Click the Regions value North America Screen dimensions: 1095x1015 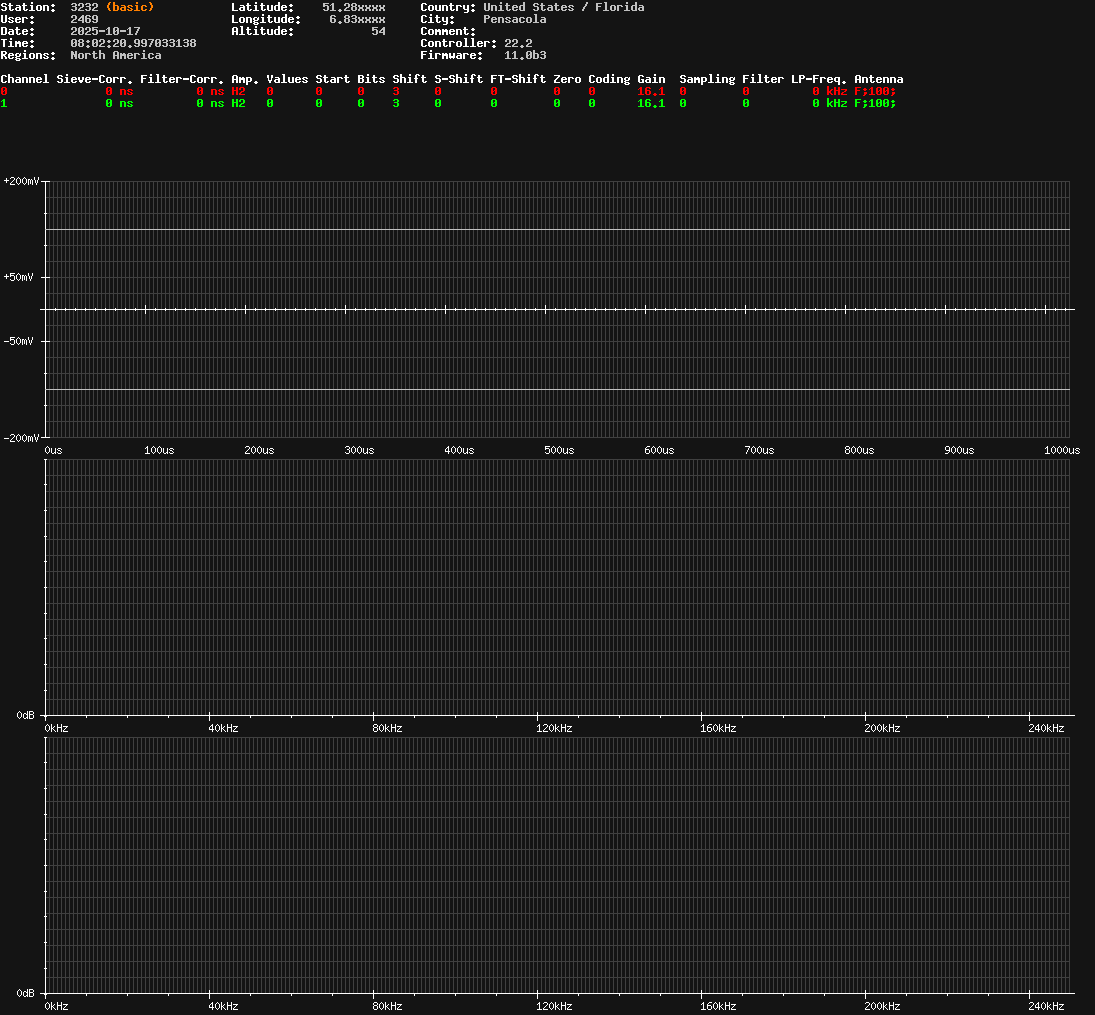coord(115,55)
